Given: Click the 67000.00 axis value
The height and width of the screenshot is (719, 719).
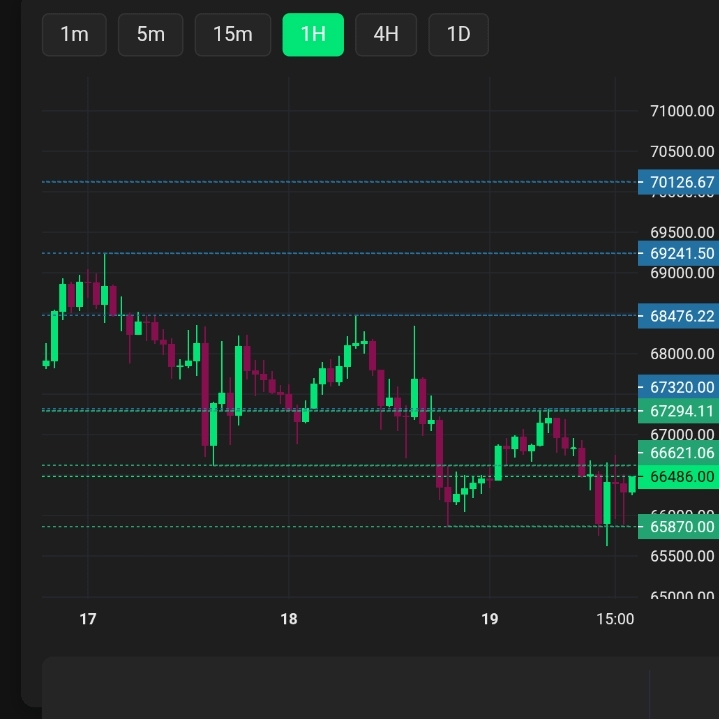Looking at the screenshot, I should (682, 434).
